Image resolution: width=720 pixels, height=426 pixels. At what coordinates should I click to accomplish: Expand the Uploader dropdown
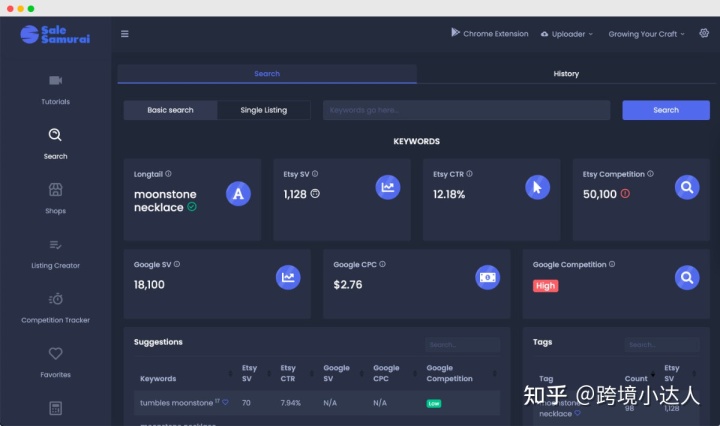coord(567,34)
